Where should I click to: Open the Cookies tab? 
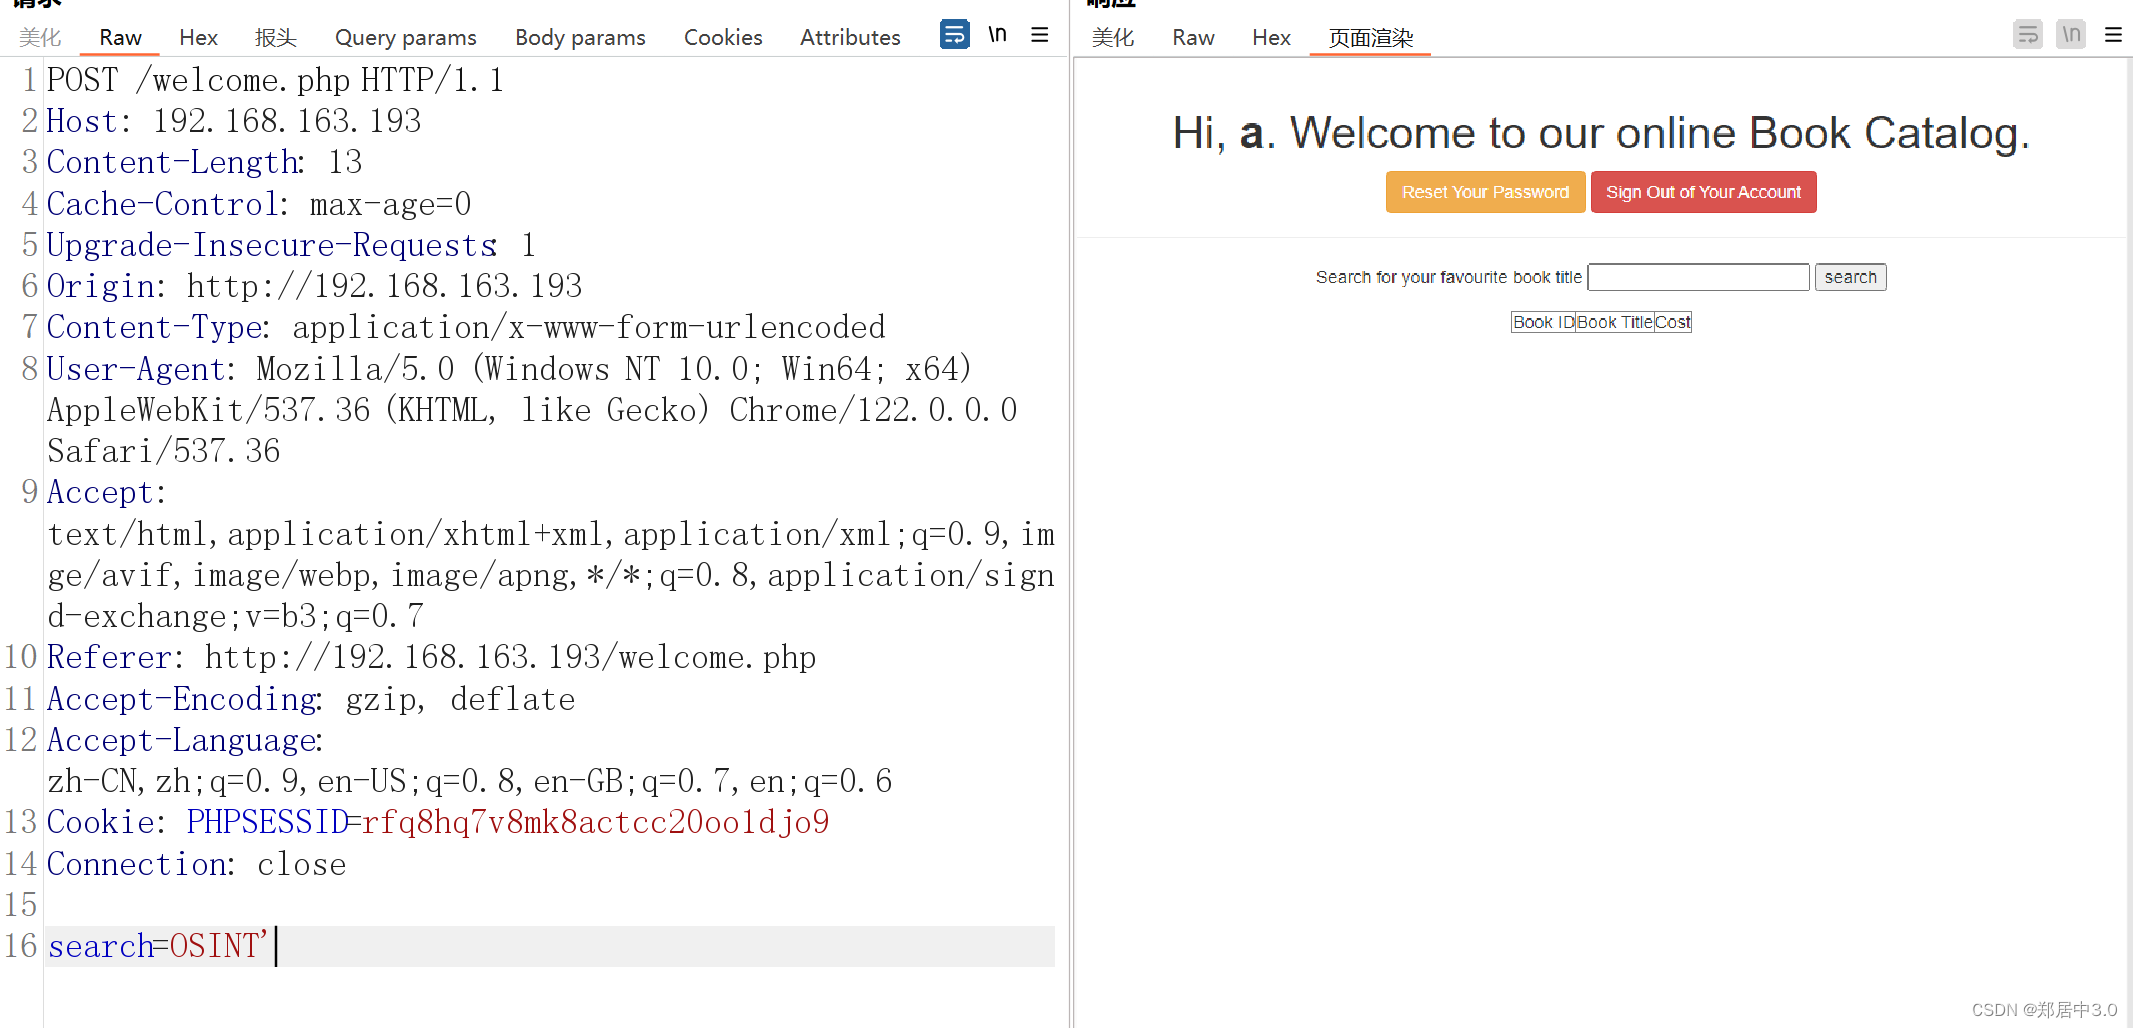[x=723, y=38]
